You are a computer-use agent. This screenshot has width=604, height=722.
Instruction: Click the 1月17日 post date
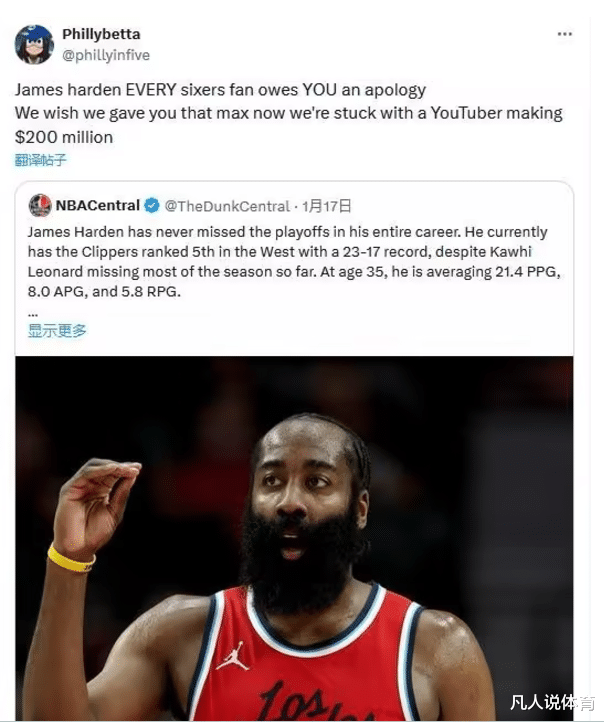pyautogui.click(x=326, y=206)
